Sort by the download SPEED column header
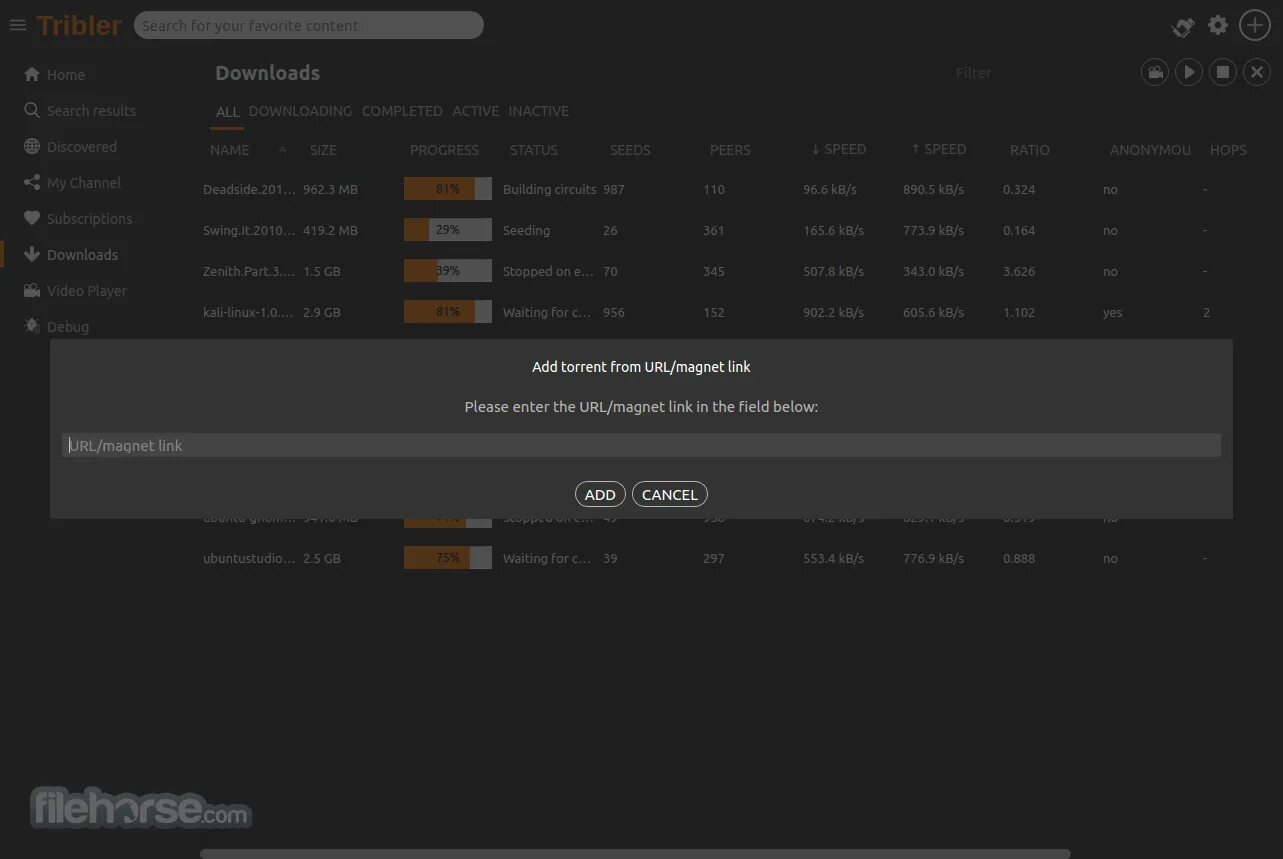Viewport: 1283px width, 859px height. [838, 149]
